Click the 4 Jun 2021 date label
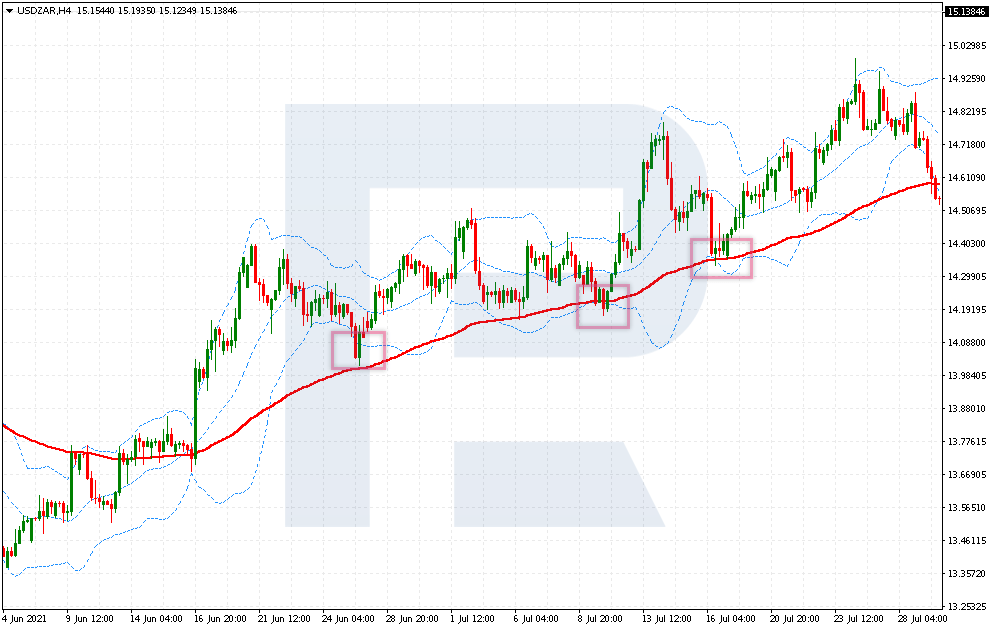The width and height of the screenshot is (993, 630). click(25, 619)
